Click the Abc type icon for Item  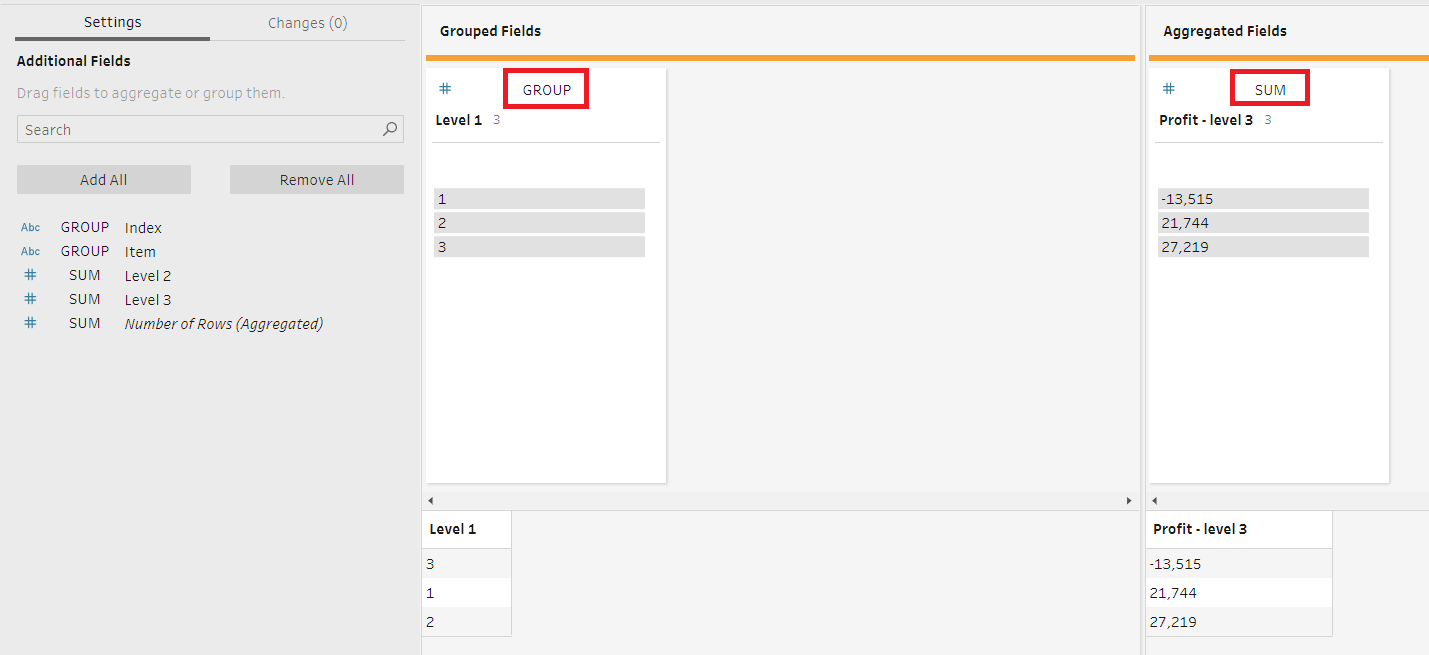(x=31, y=252)
